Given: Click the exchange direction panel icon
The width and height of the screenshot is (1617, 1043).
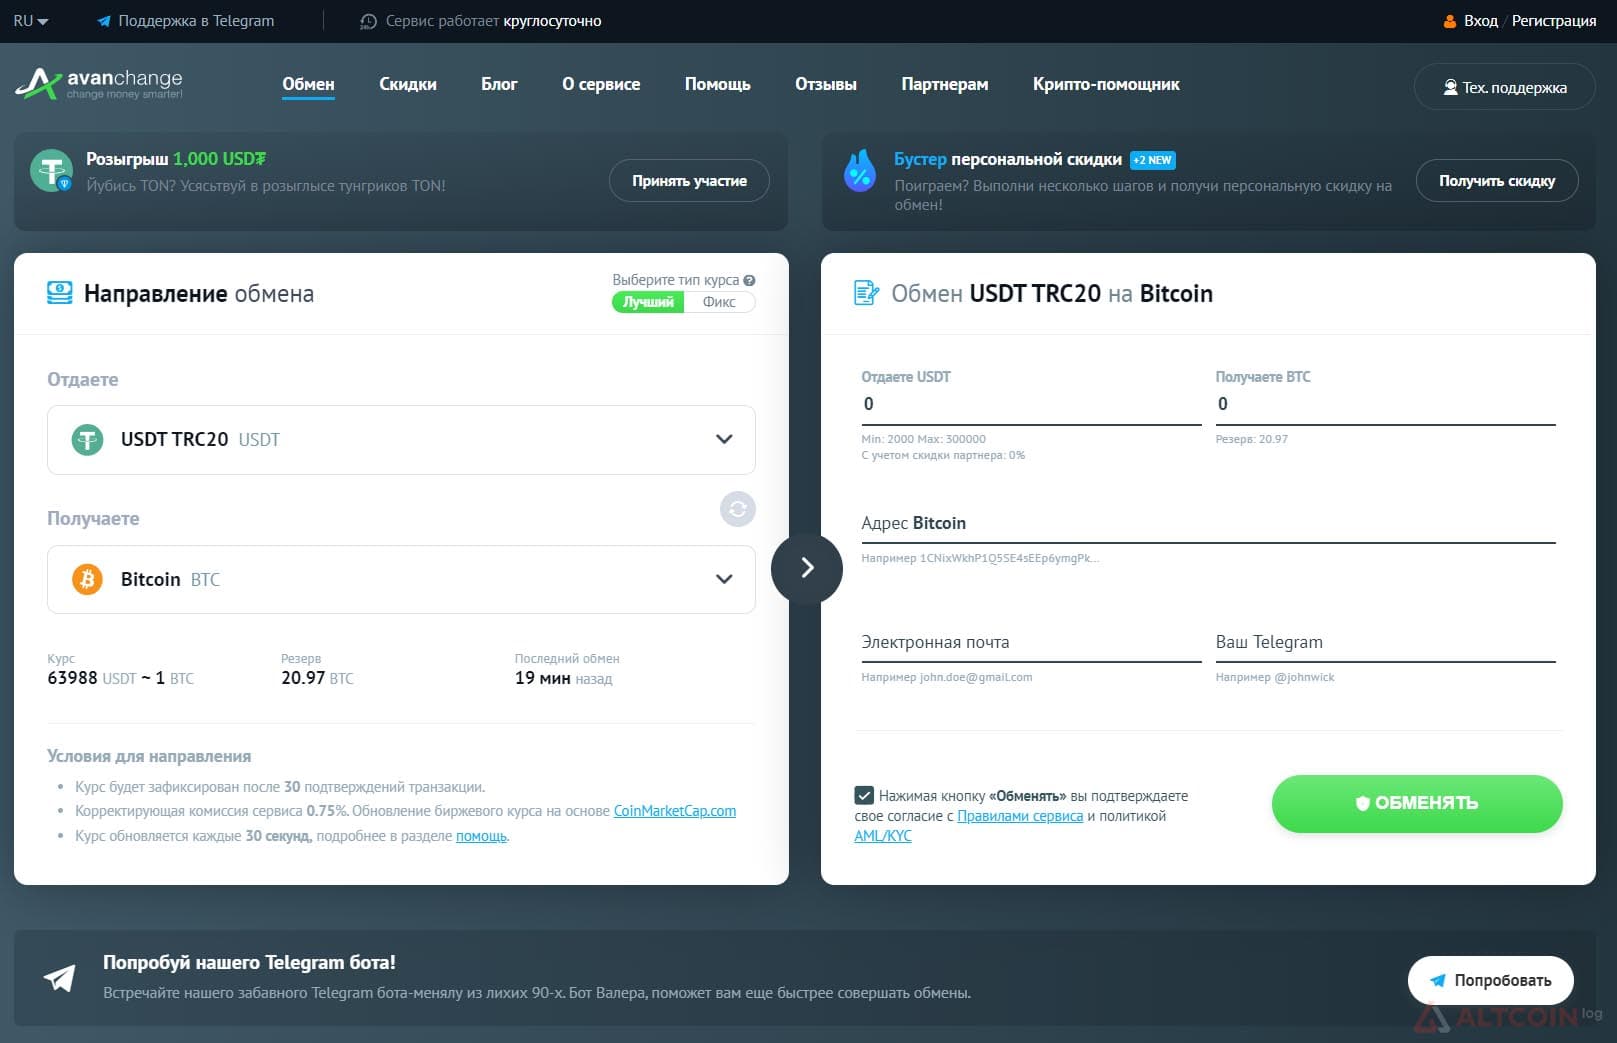Looking at the screenshot, I should 60,293.
